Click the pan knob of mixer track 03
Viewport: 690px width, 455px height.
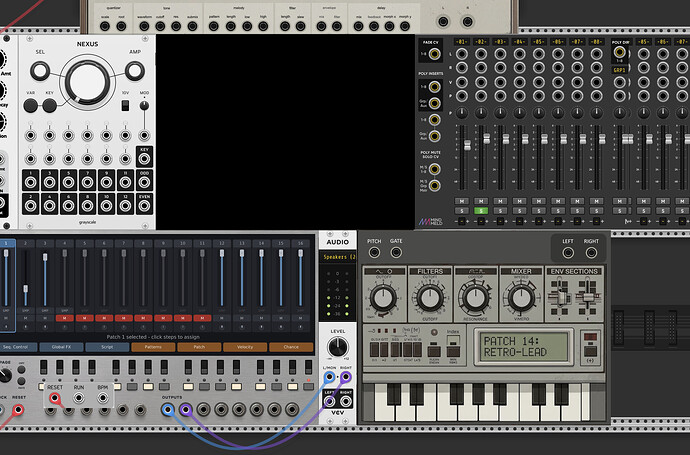click(500, 113)
